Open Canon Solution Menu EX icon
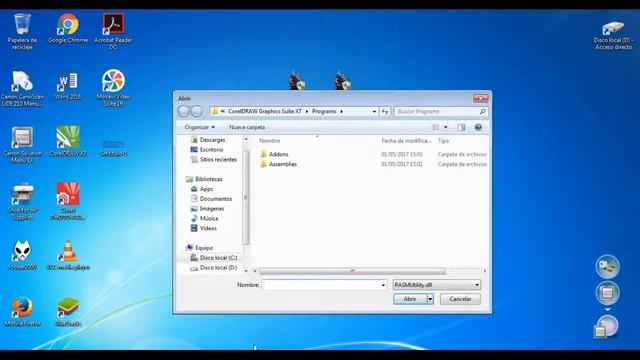This screenshot has width=640, height=360. (22, 145)
